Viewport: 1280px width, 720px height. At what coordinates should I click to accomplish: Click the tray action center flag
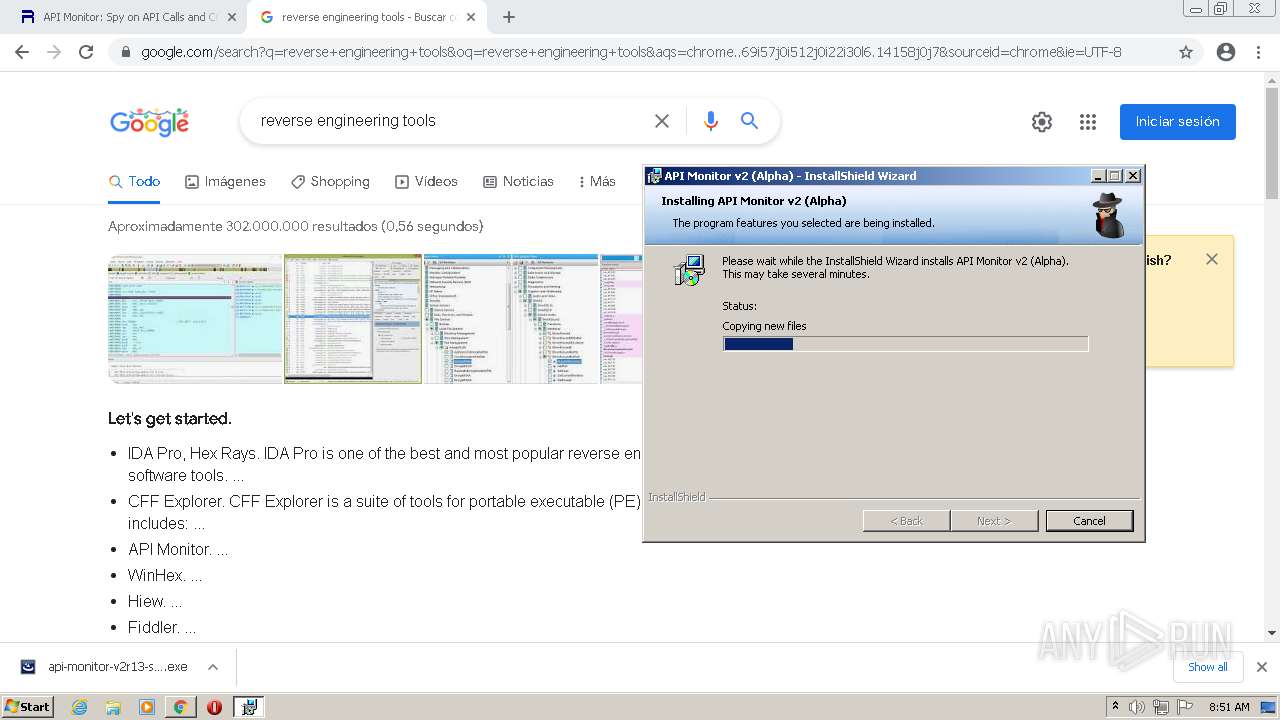tap(1183, 707)
